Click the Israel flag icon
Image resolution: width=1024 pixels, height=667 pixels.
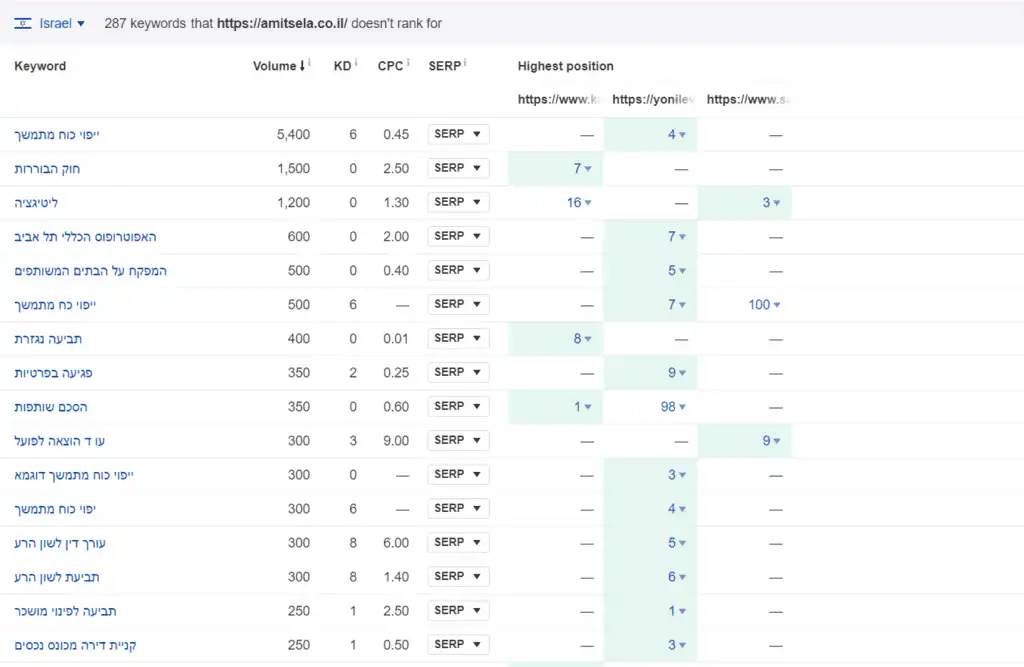coord(23,23)
